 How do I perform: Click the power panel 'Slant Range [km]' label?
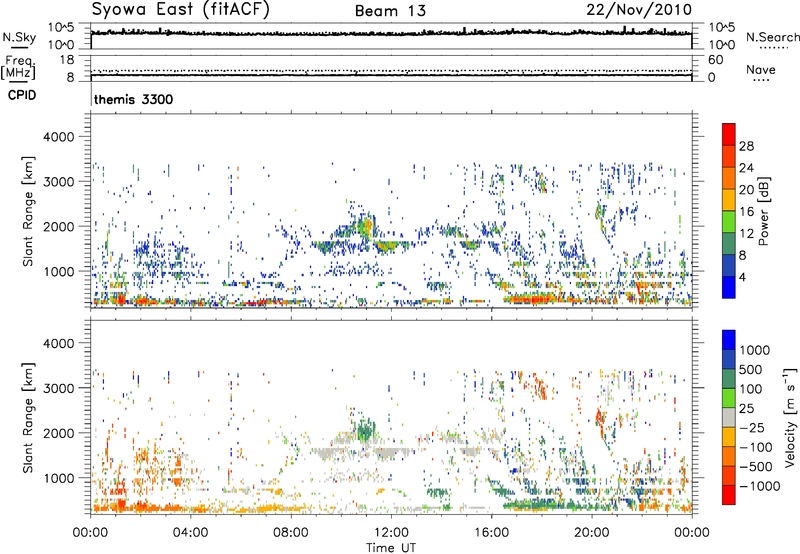point(28,211)
